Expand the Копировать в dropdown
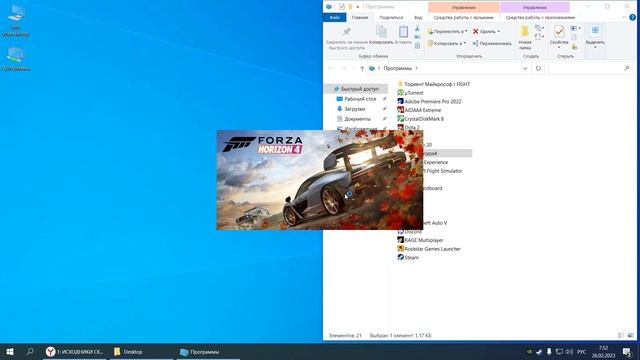 coord(464,43)
